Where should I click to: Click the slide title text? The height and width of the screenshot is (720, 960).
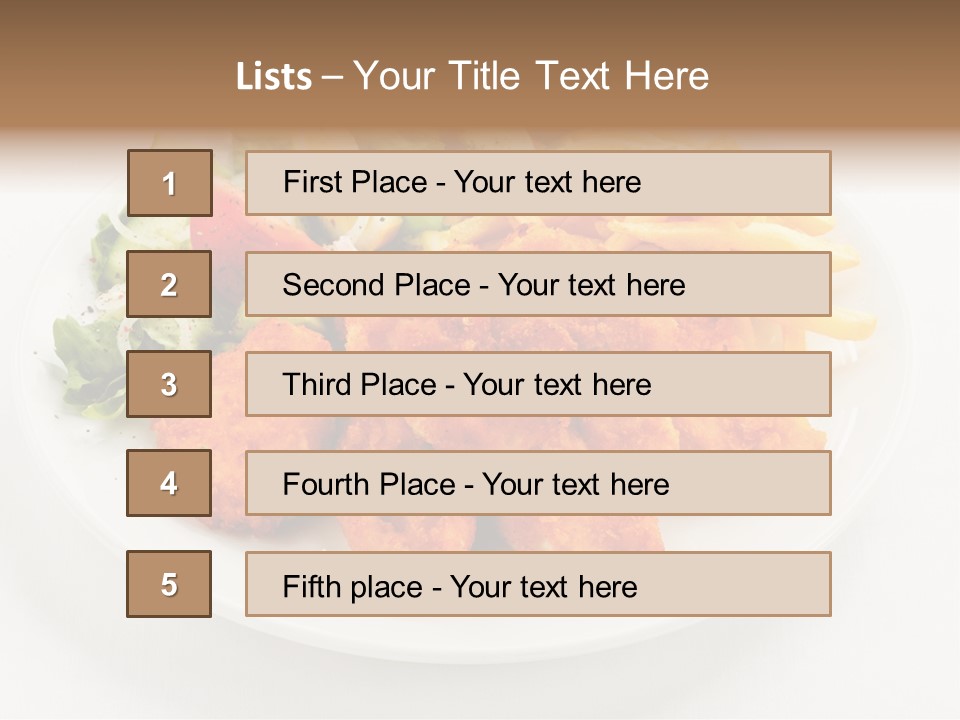(x=472, y=76)
